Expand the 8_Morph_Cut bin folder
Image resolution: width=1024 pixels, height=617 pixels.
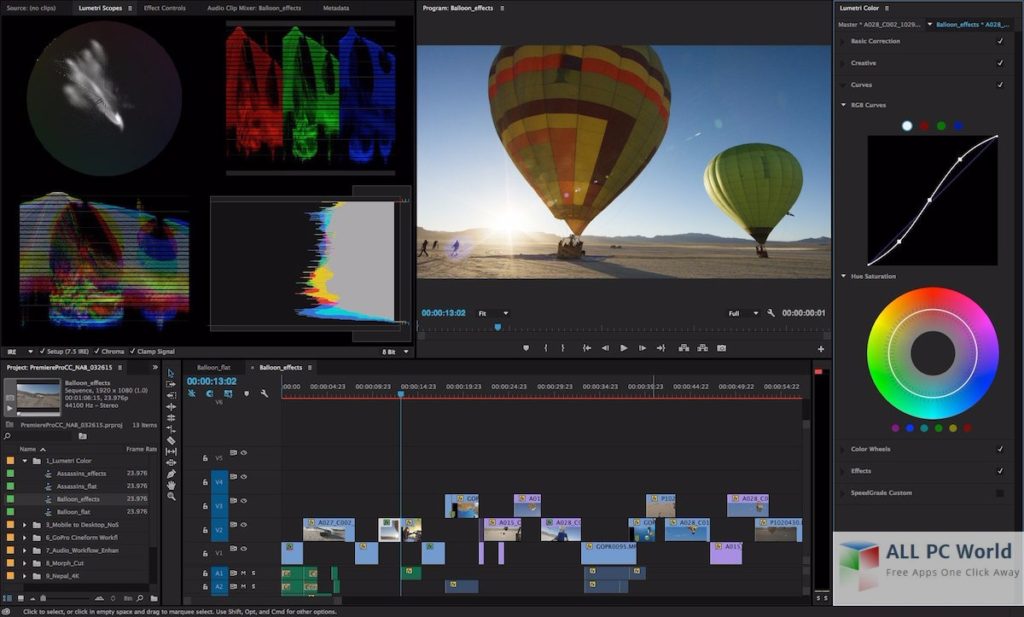25,563
